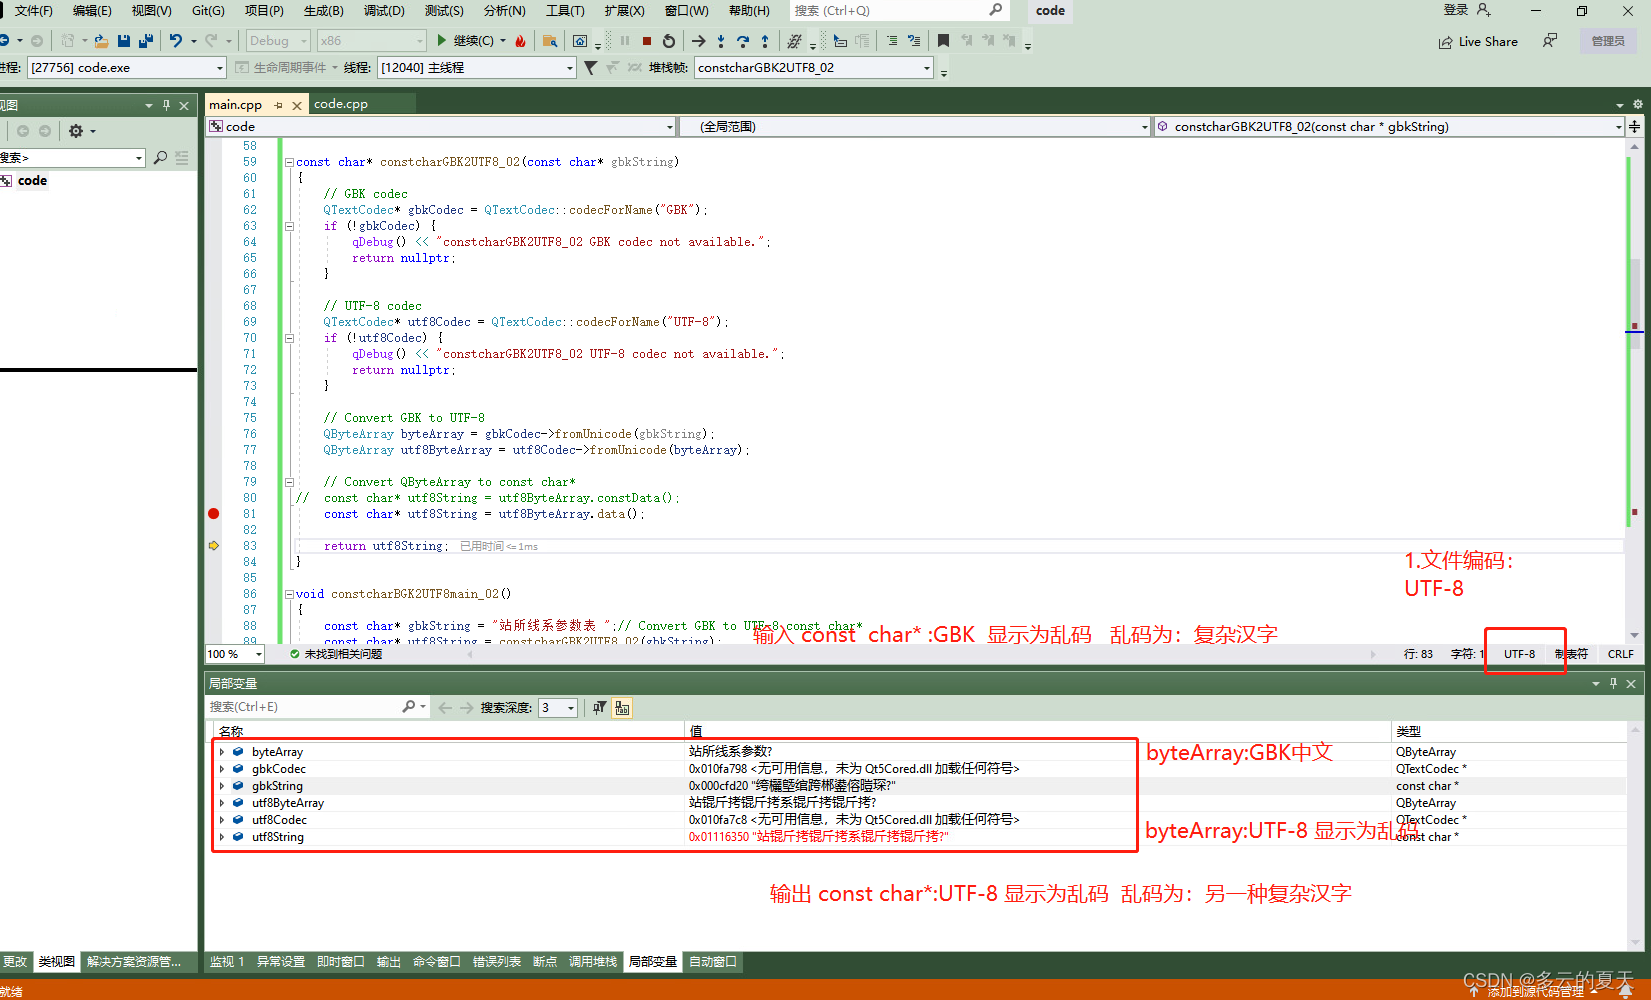
Task: Click the UTF-8 encoding indicator in status bar
Action: [1520, 653]
